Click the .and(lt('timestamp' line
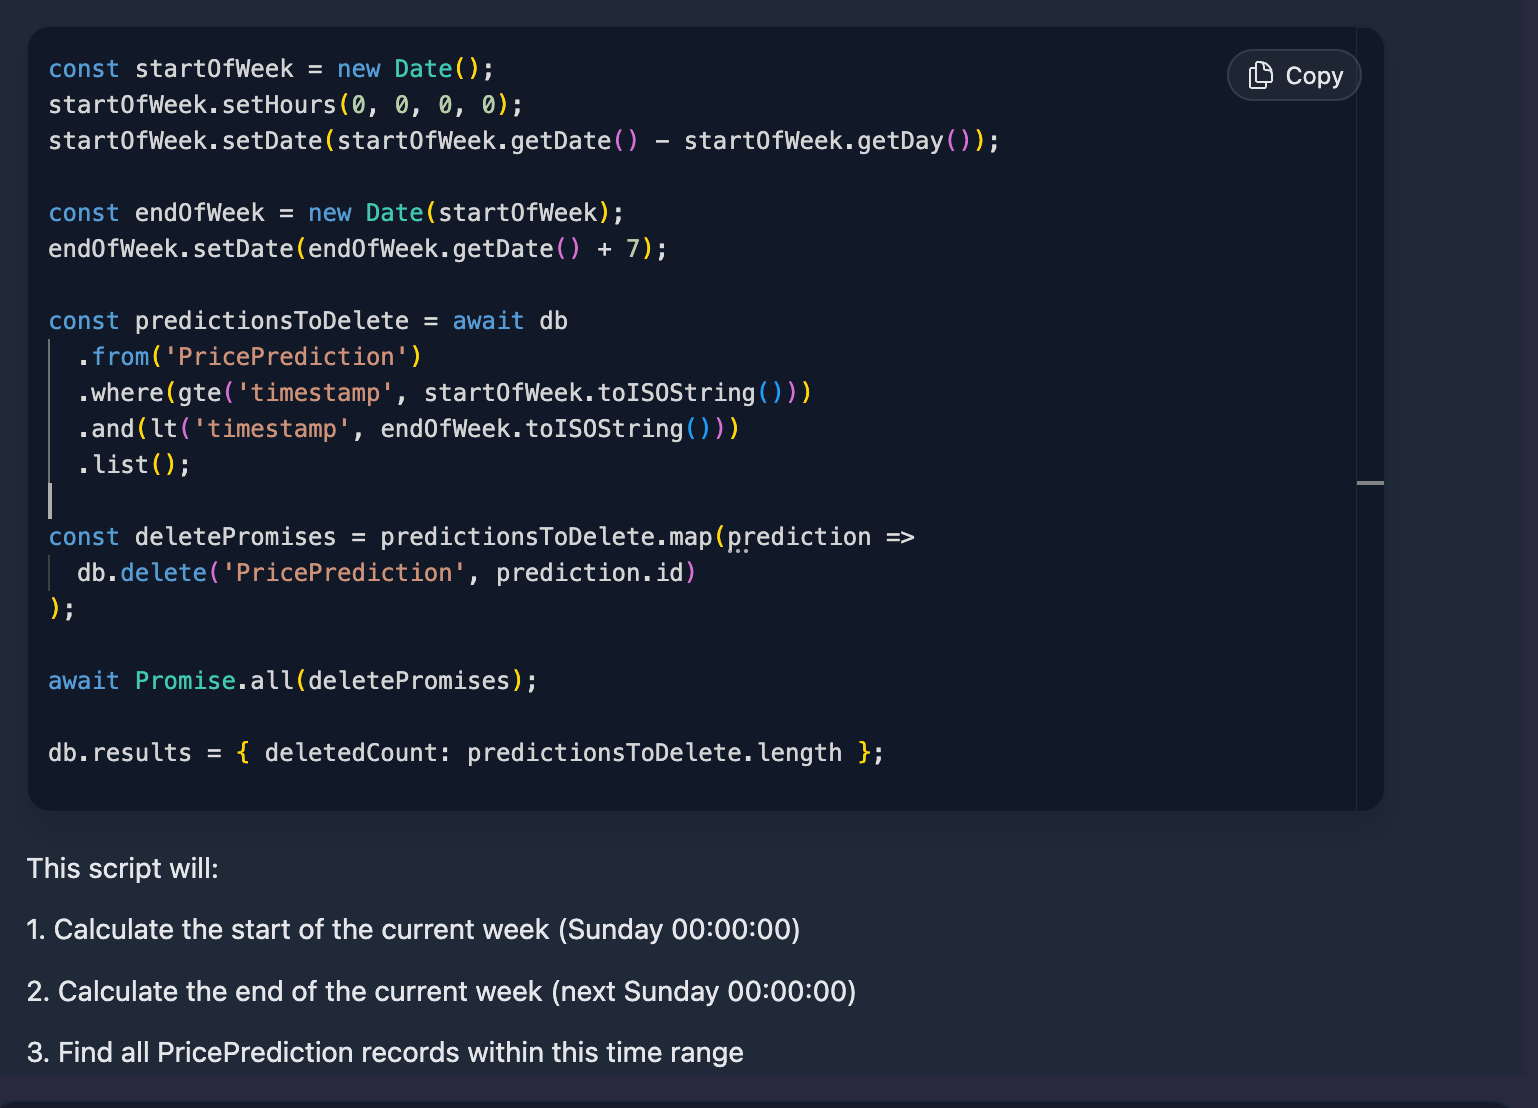The width and height of the screenshot is (1538, 1108). click(408, 429)
